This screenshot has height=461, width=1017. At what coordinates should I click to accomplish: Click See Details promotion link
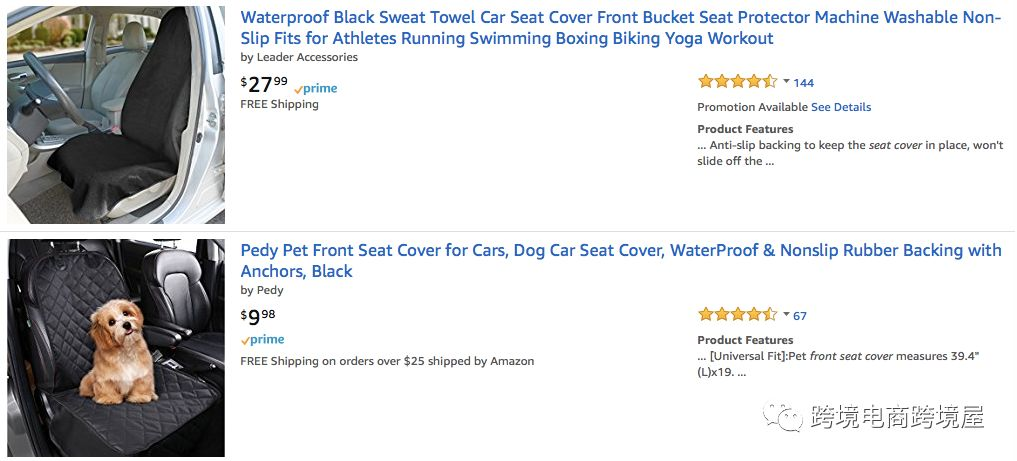point(841,107)
